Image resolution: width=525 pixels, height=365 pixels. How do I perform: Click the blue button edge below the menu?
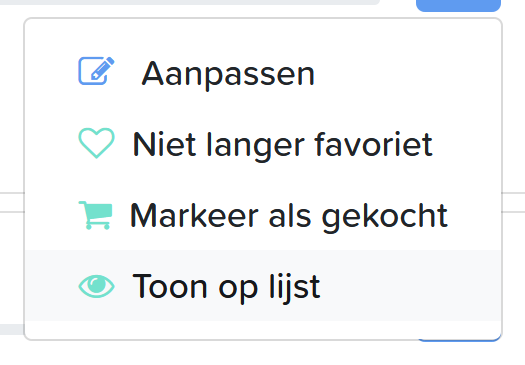[x=459, y=339]
